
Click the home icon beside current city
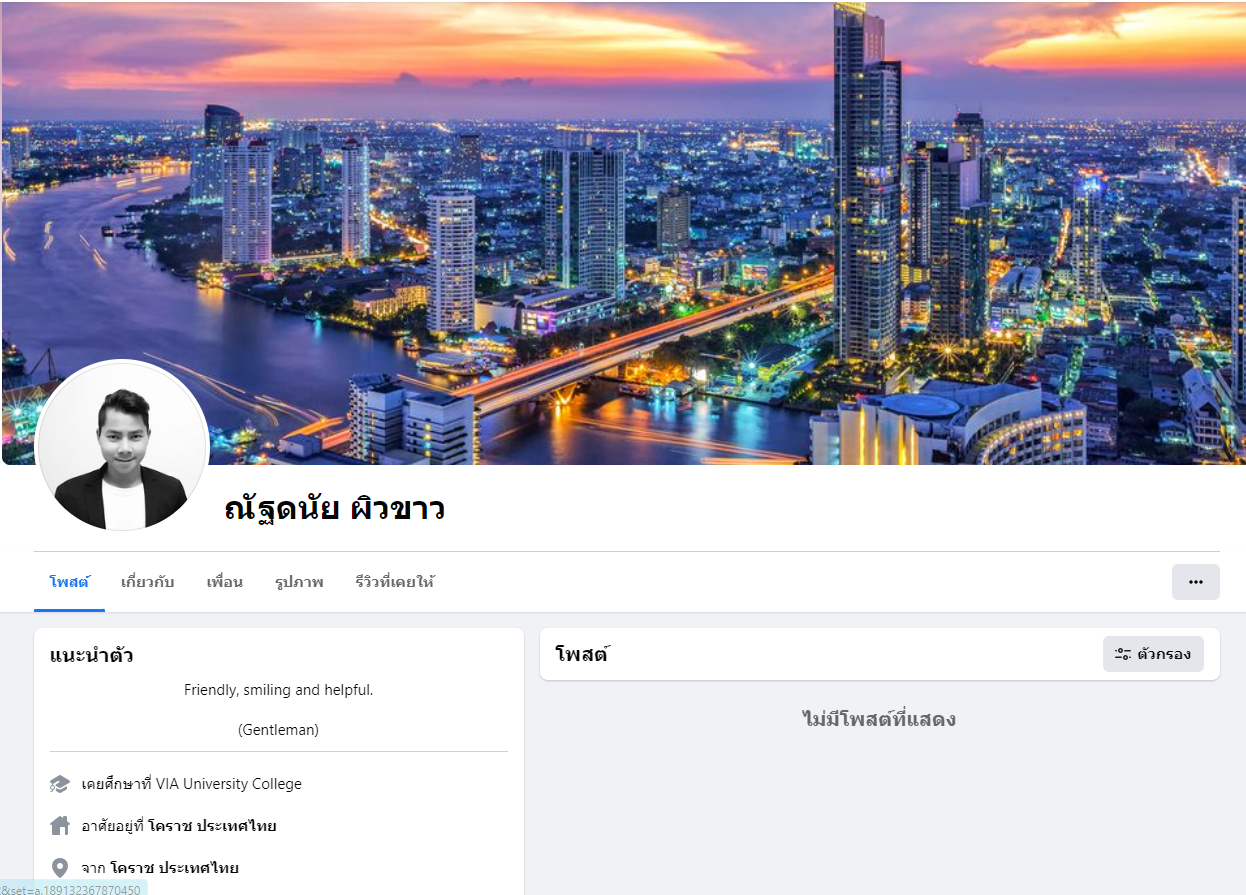(x=60, y=826)
